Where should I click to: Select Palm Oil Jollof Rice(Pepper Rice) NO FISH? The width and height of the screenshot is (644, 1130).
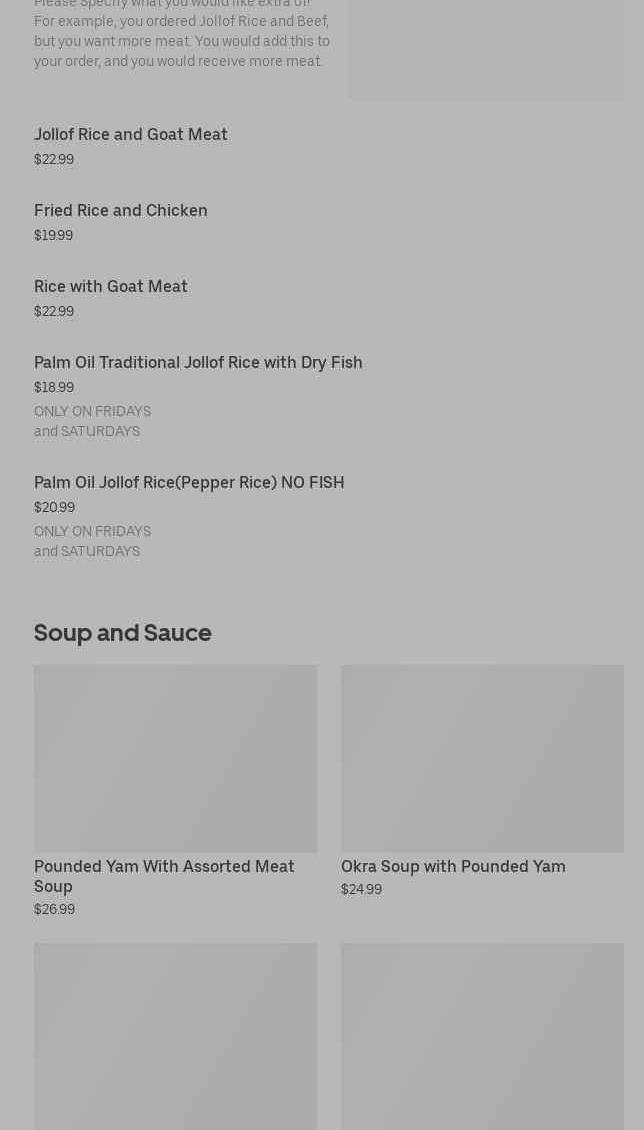coord(189,483)
